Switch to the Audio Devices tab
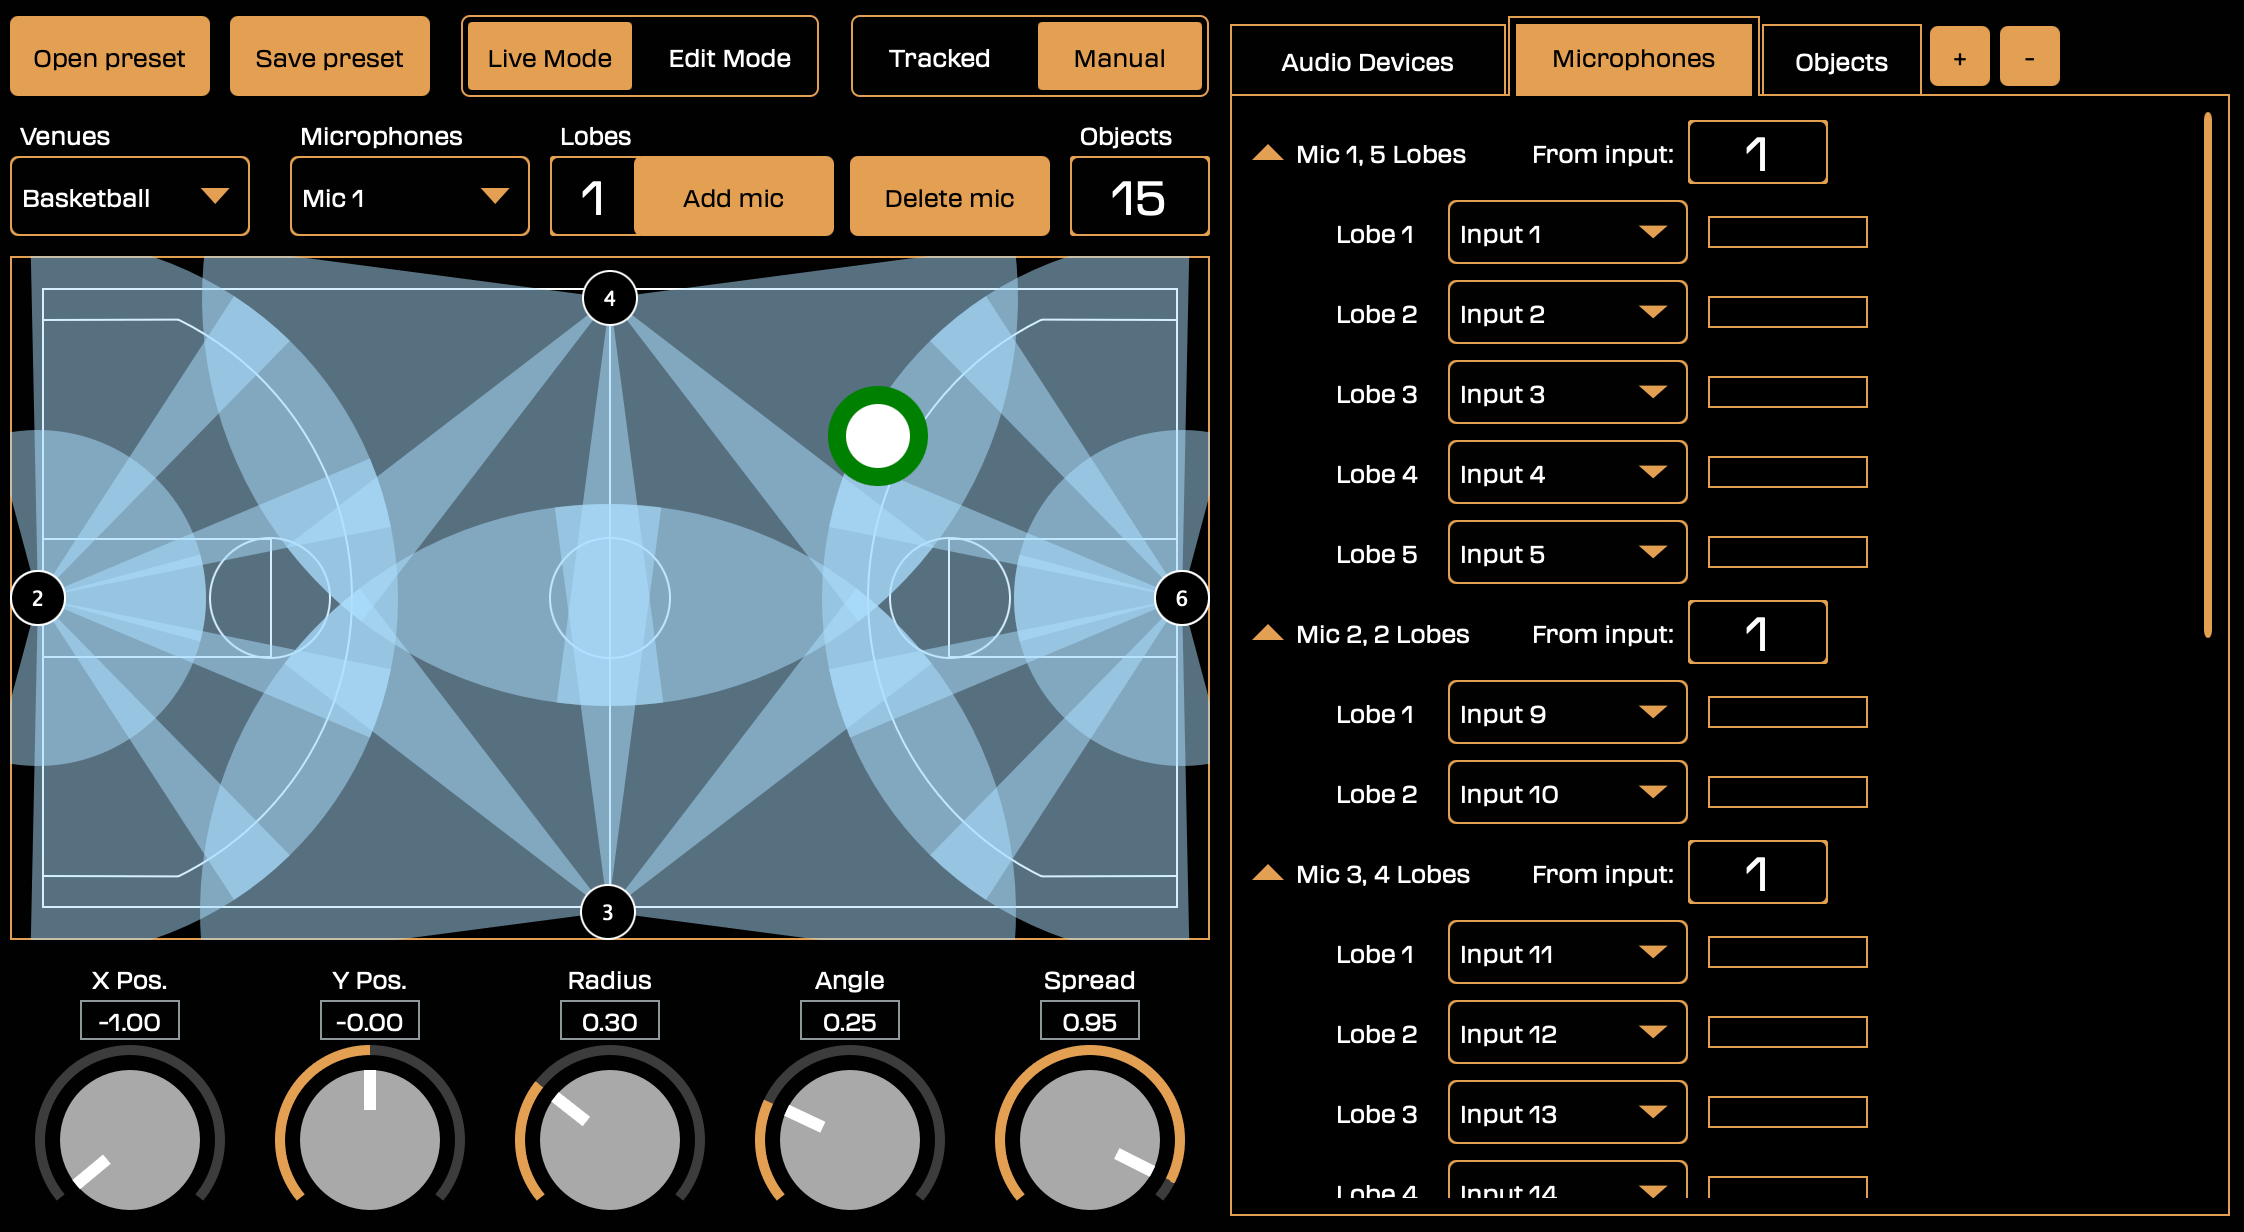The width and height of the screenshot is (2244, 1232). (1368, 61)
